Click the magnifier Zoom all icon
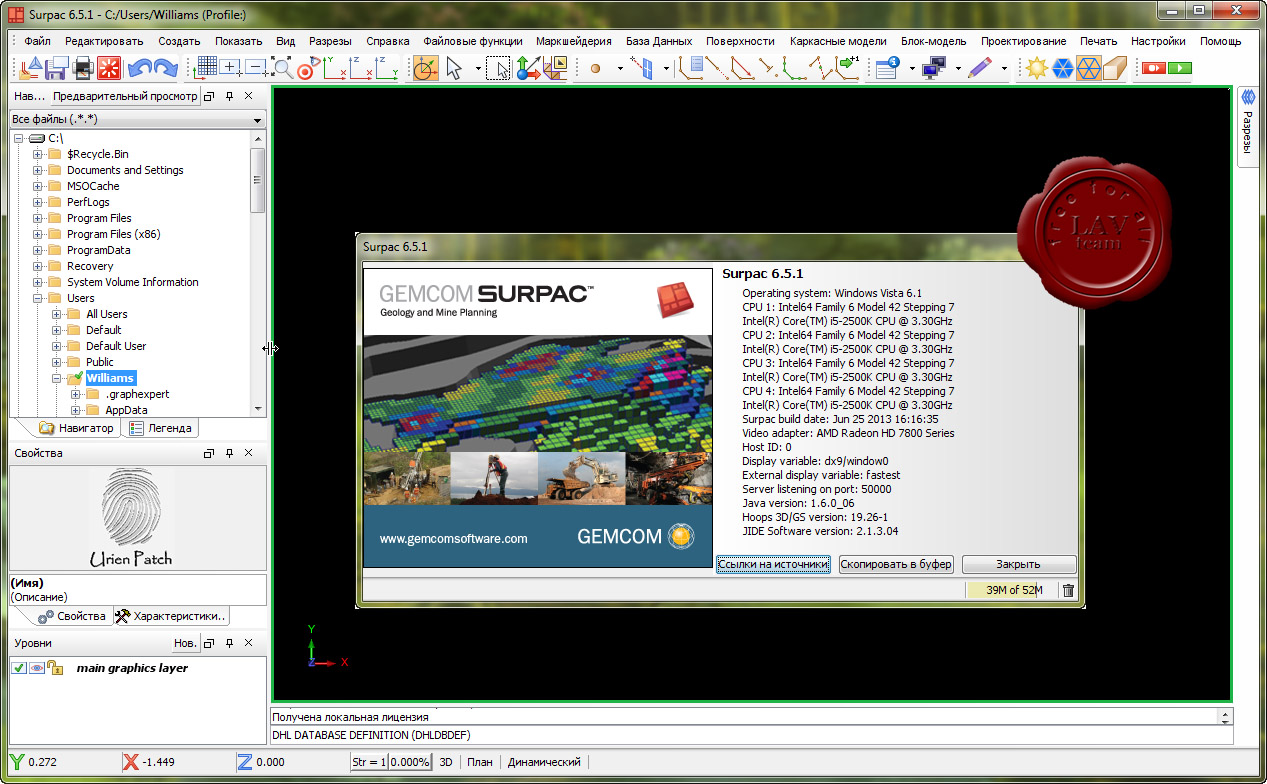 (283, 68)
